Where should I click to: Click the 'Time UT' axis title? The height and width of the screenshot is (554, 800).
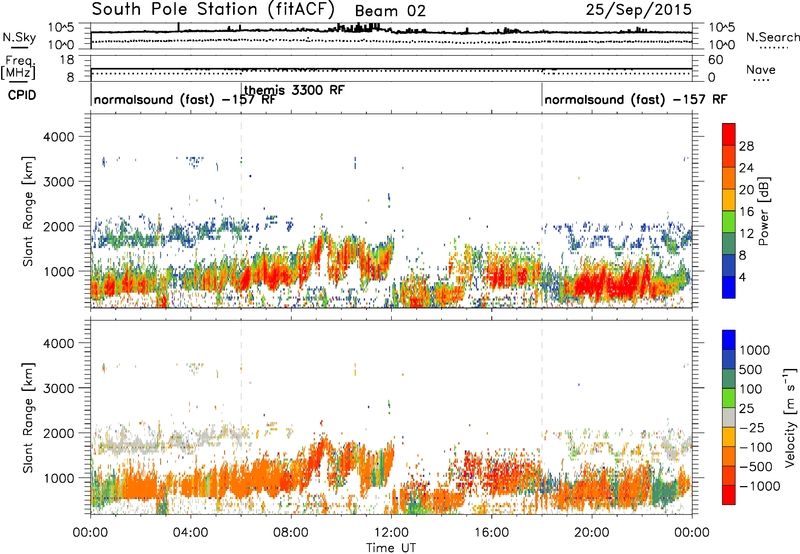coord(391,547)
